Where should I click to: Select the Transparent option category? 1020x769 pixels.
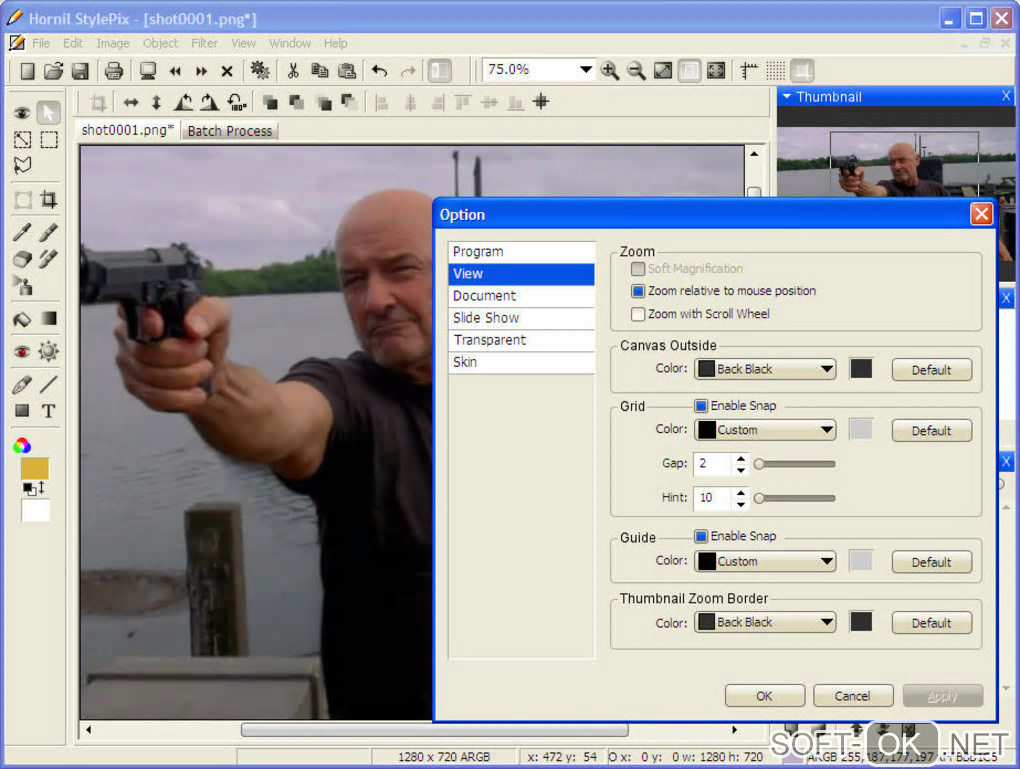(521, 340)
